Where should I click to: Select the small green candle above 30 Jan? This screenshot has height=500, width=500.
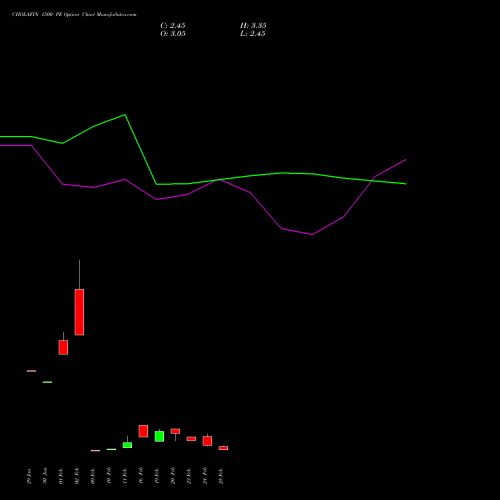[x=47, y=382]
